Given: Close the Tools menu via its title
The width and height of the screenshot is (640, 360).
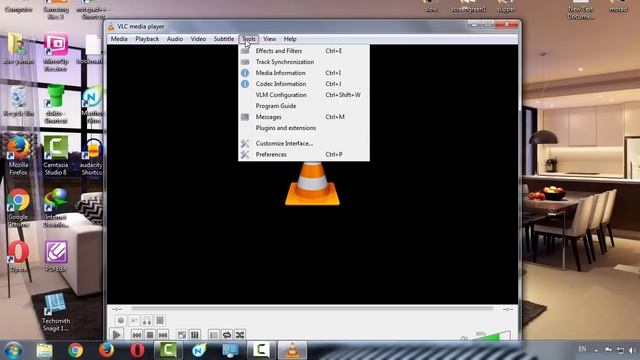Looking at the screenshot, I should point(249,39).
